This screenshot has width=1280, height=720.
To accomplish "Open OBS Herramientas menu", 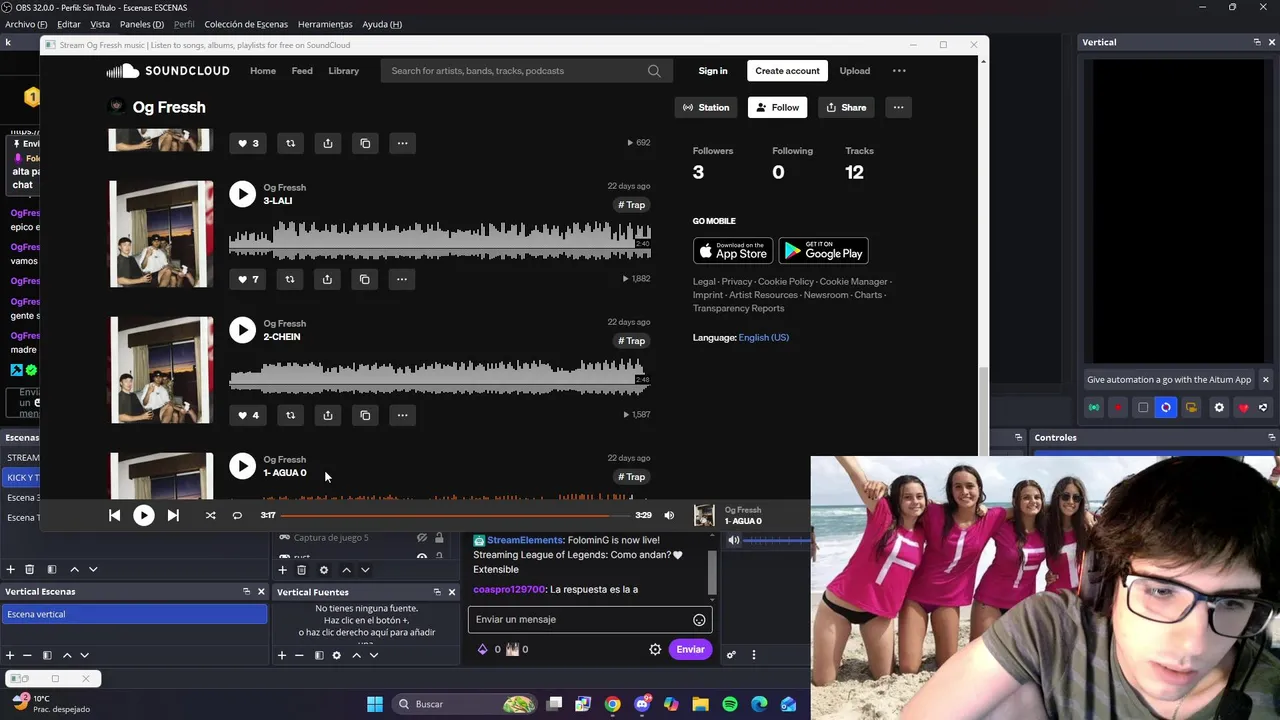I will (x=325, y=24).
